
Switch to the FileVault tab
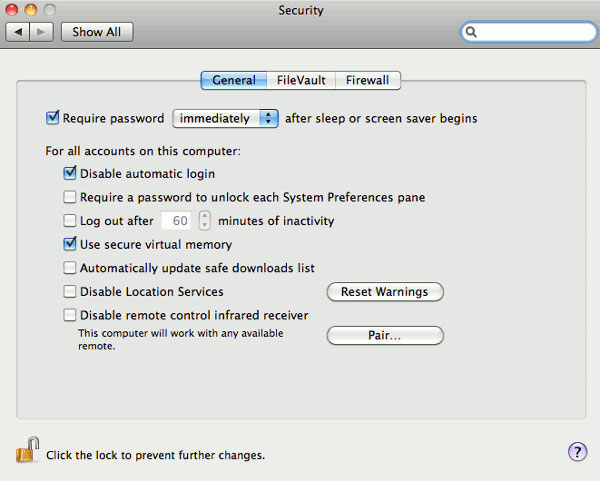[300, 80]
